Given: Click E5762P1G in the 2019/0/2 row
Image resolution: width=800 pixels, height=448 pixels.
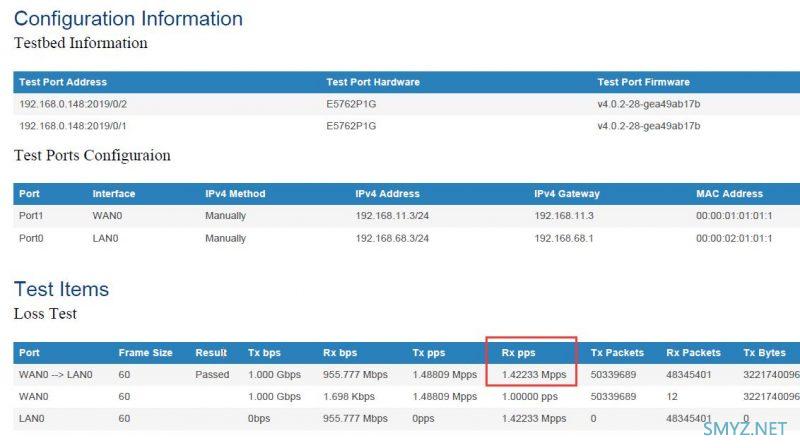Looking at the screenshot, I should tap(351, 104).
